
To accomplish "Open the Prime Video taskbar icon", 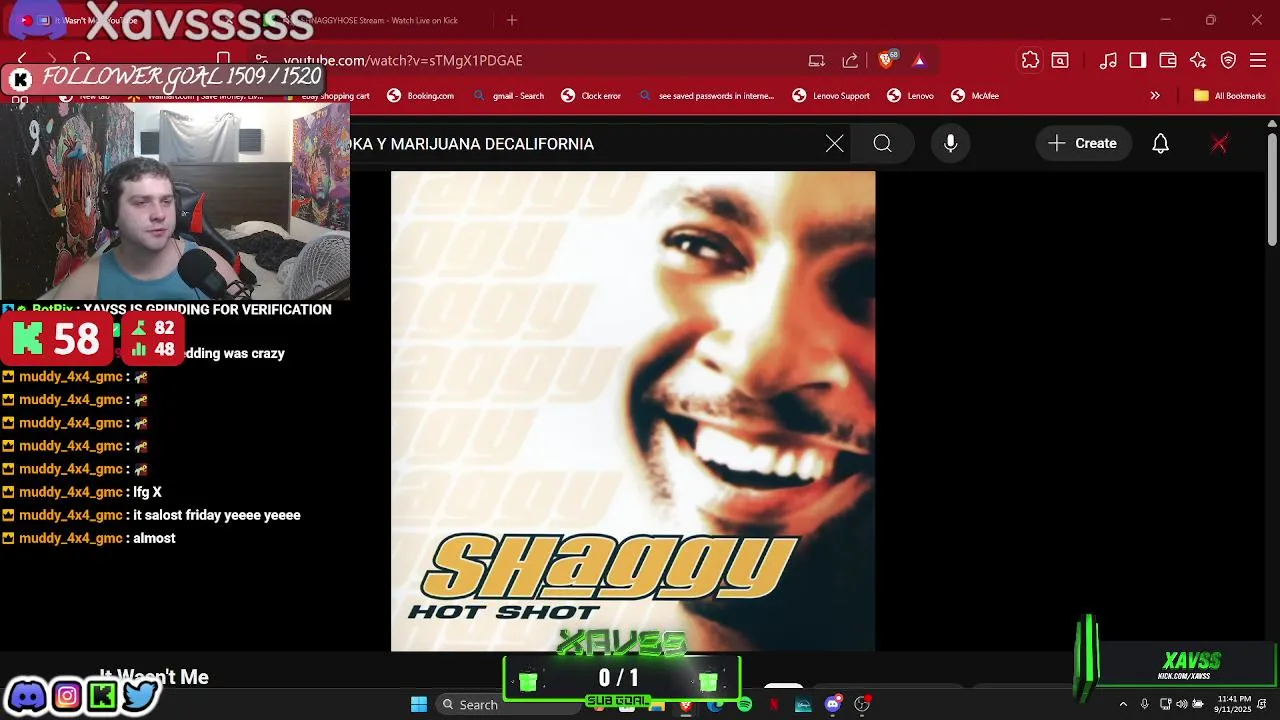I will tap(803, 705).
